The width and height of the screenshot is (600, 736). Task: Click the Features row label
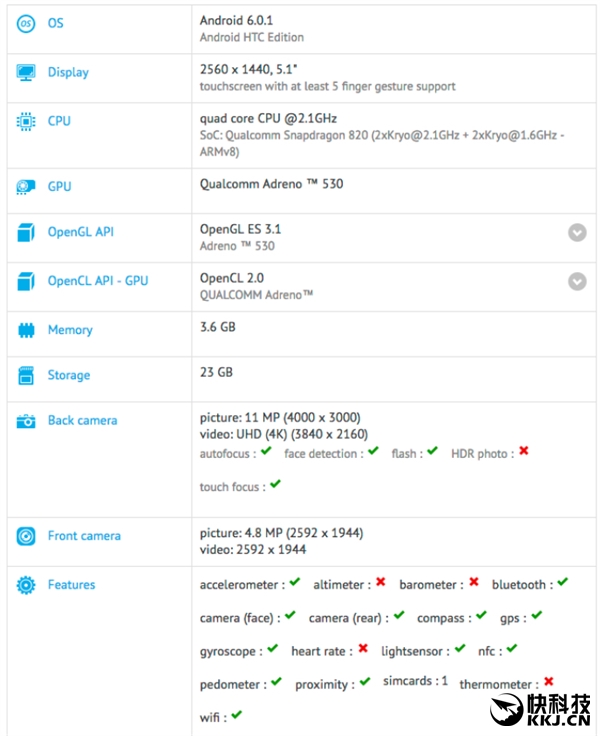72,585
